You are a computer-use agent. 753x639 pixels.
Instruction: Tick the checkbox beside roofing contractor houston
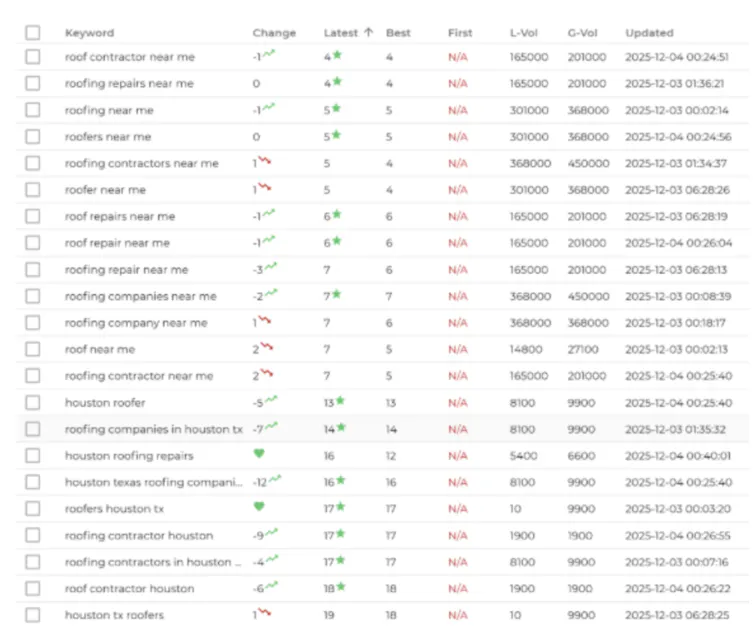33,535
